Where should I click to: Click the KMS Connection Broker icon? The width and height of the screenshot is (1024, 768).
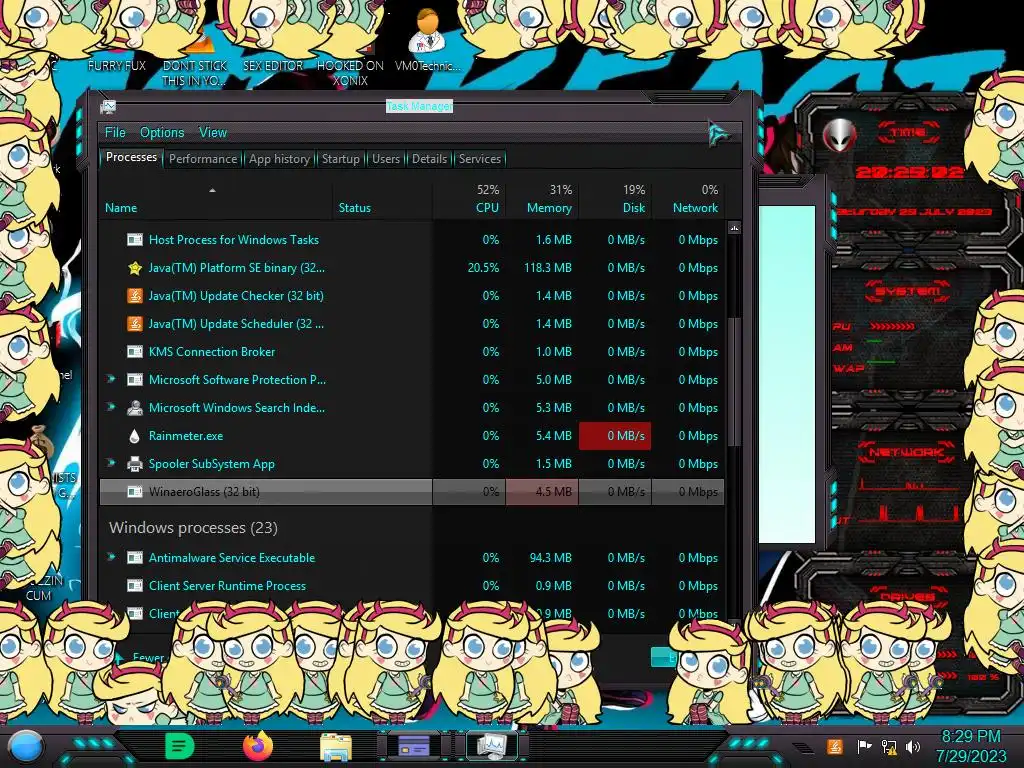coord(135,352)
